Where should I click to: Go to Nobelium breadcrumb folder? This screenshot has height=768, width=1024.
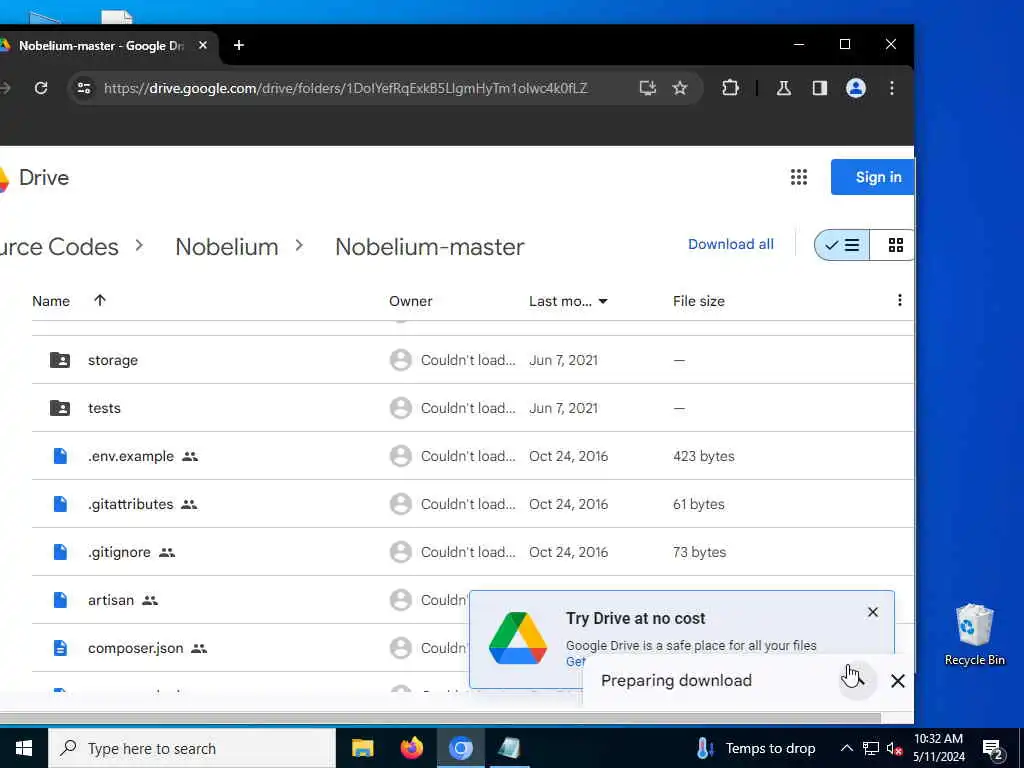(227, 247)
